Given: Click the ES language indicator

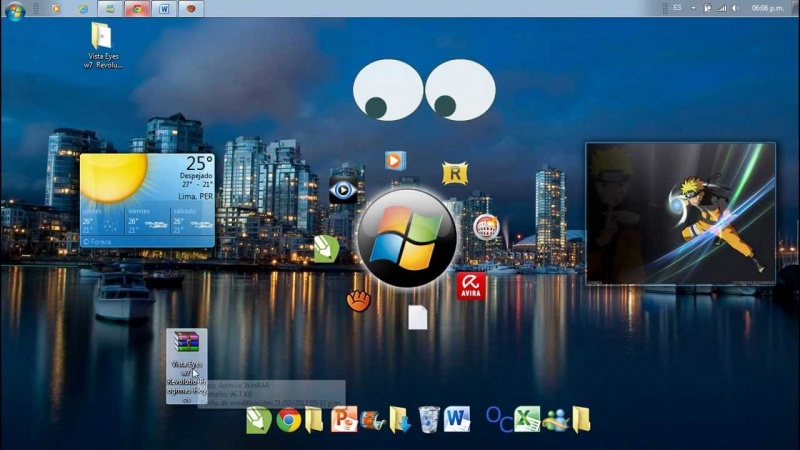Looking at the screenshot, I should (677, 8).
